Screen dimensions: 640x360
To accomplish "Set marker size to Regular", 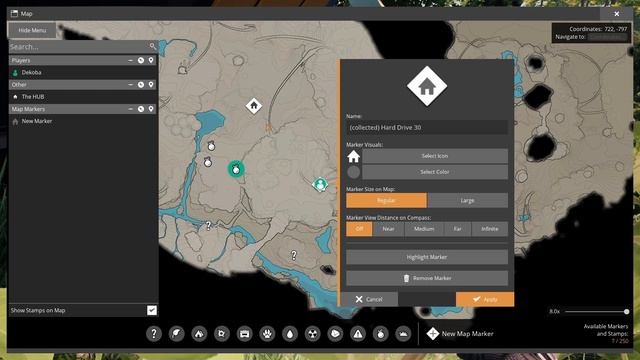I will click(x=386, y=200).
